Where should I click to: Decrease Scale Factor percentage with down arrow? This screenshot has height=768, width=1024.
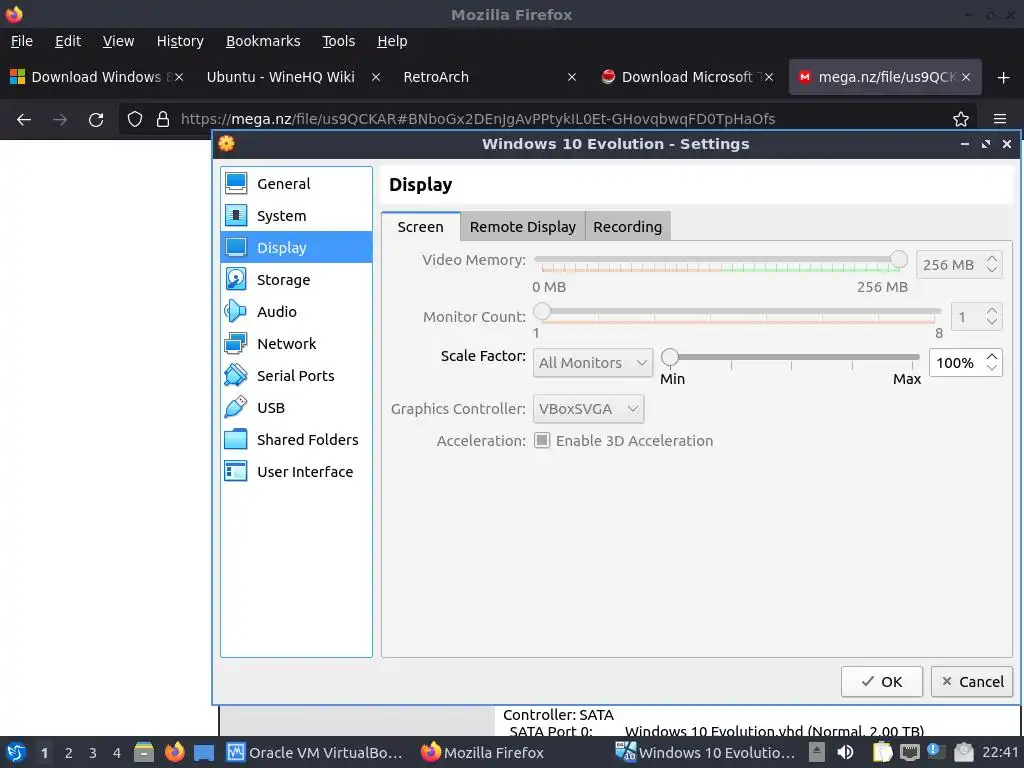click(992, 368)
